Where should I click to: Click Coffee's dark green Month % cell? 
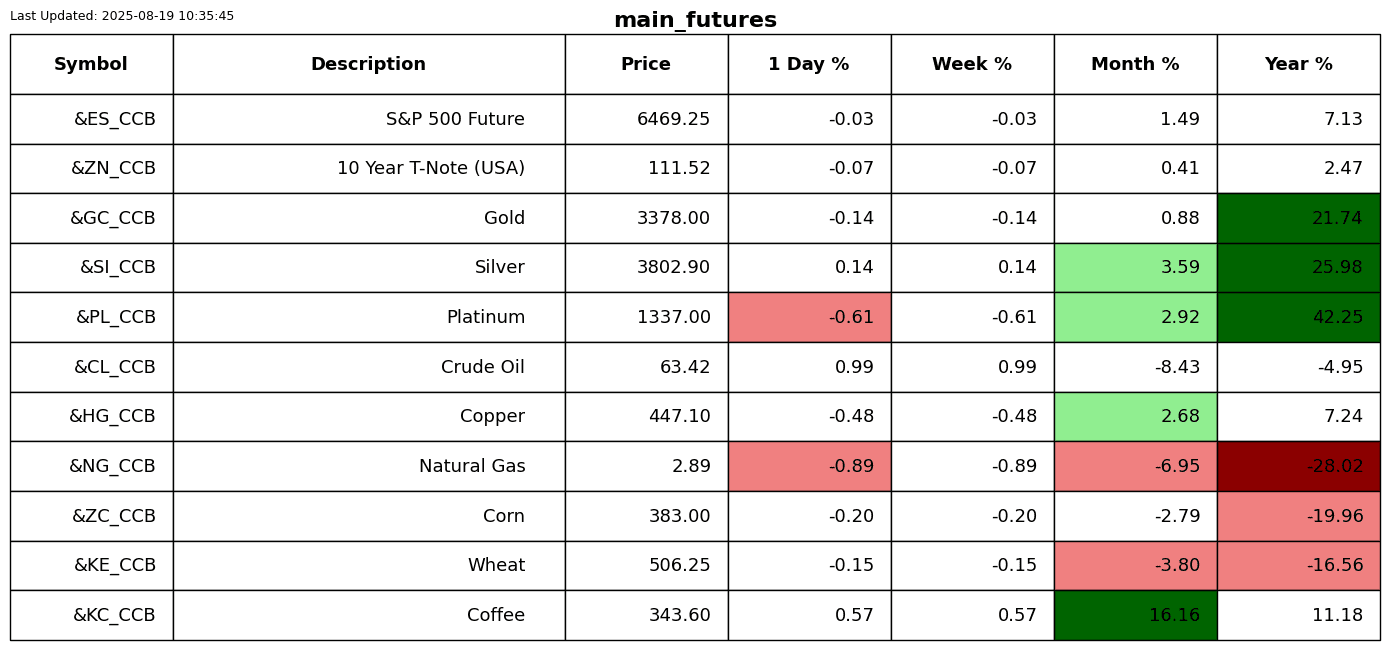coord(1135,616)
